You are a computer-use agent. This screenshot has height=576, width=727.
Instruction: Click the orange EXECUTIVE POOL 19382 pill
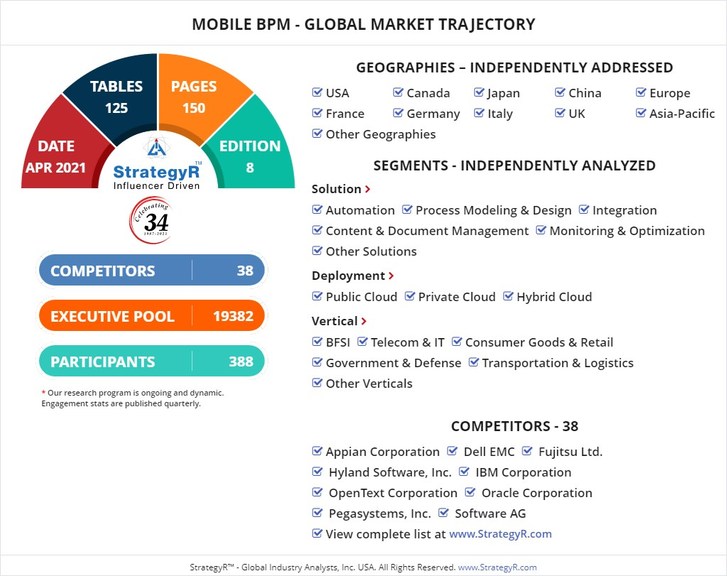click(x=152, y=316)
